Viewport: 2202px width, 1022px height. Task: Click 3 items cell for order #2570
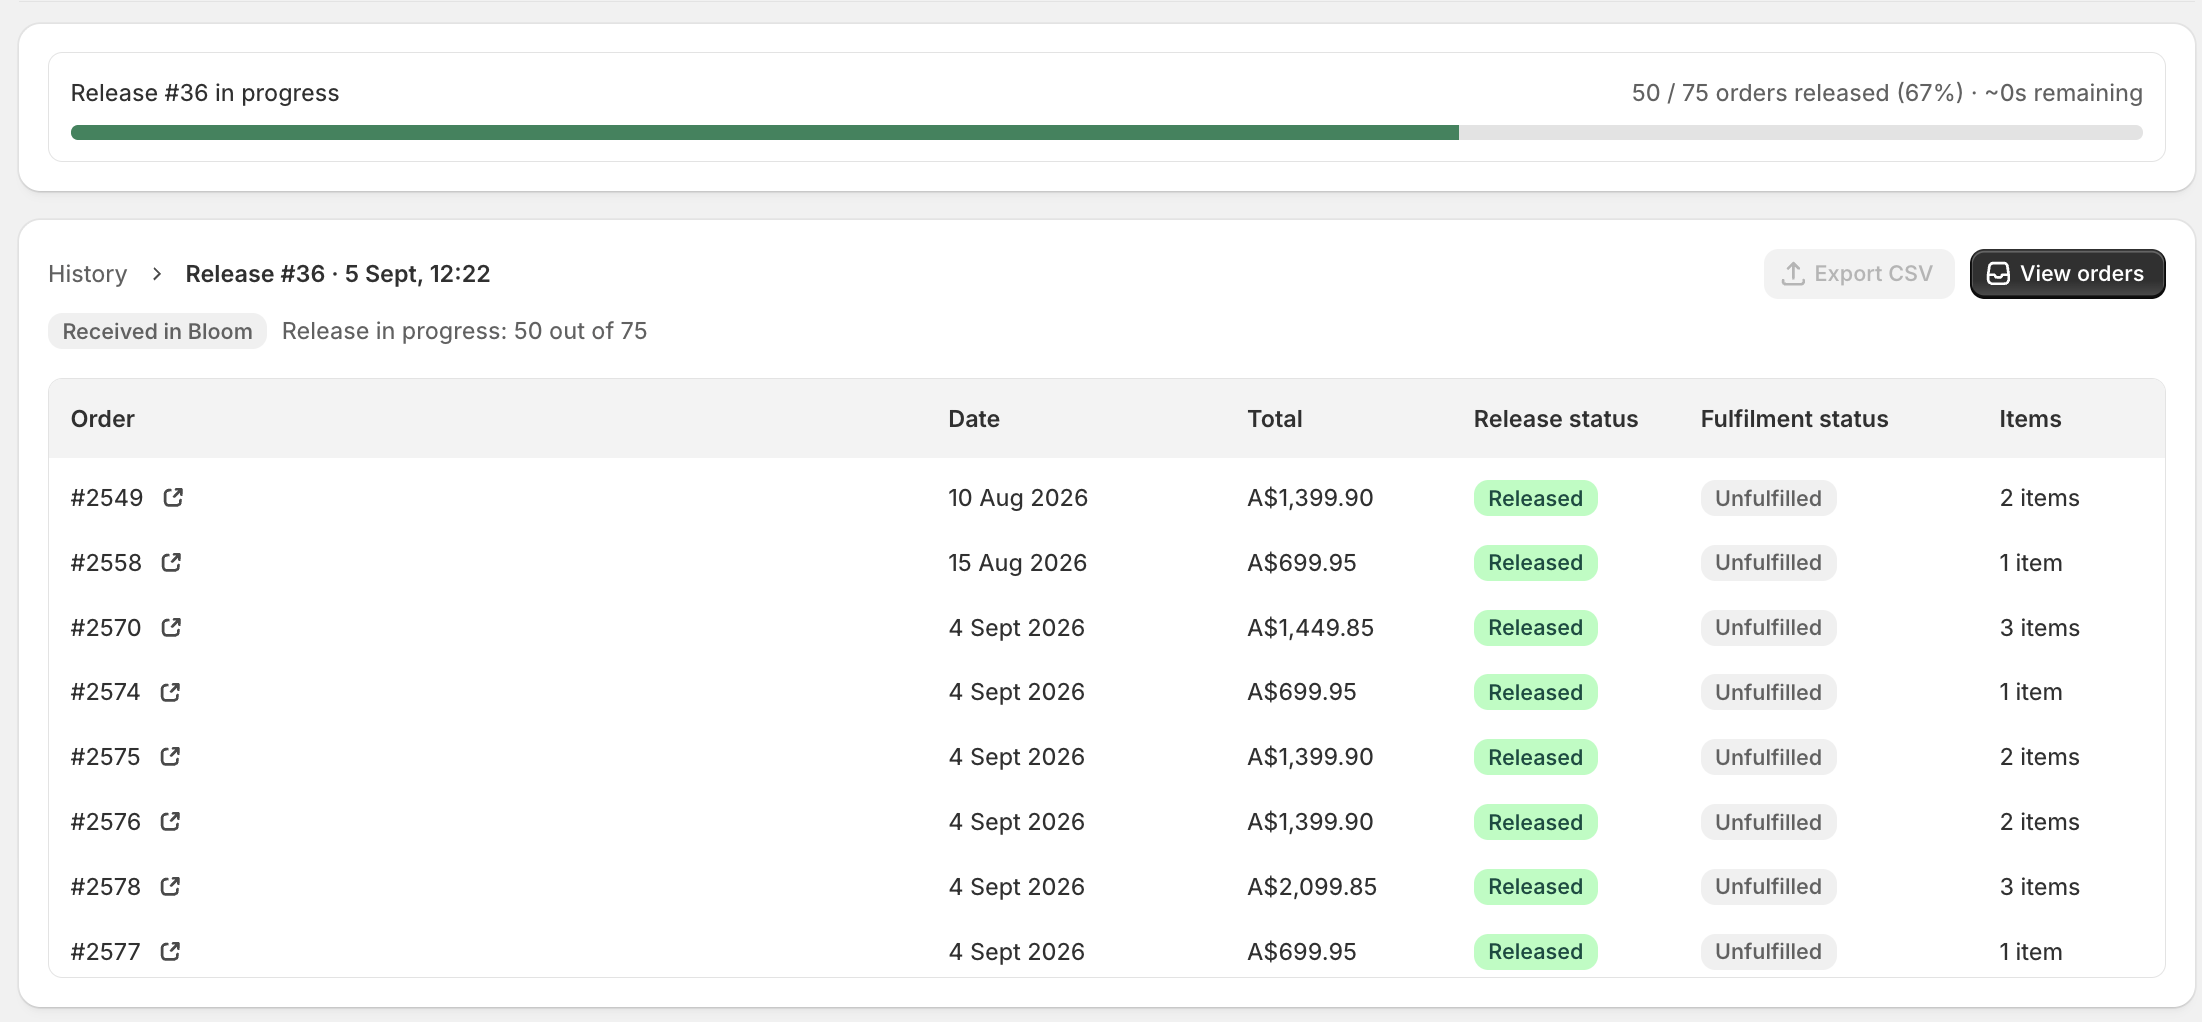(2039, 628)
